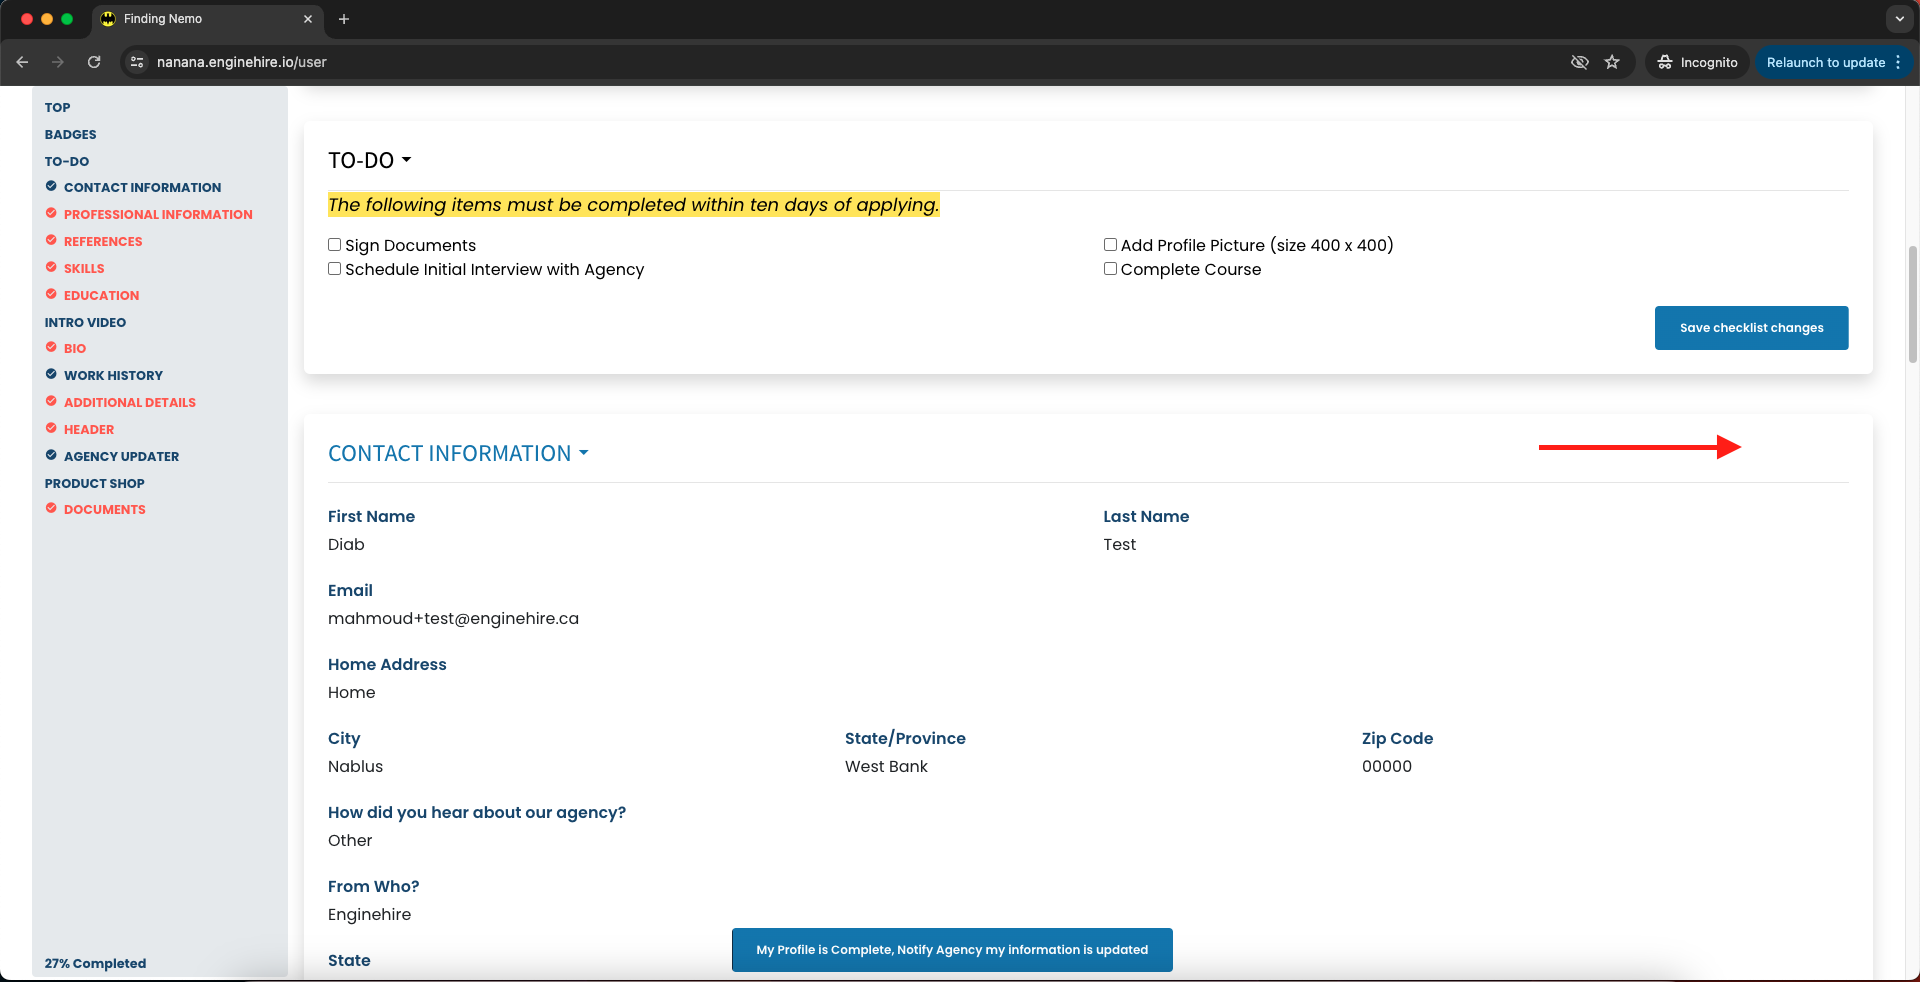Click the browser back arrow
This screenshot has width=1920, height=982.
tap(22, 62)
